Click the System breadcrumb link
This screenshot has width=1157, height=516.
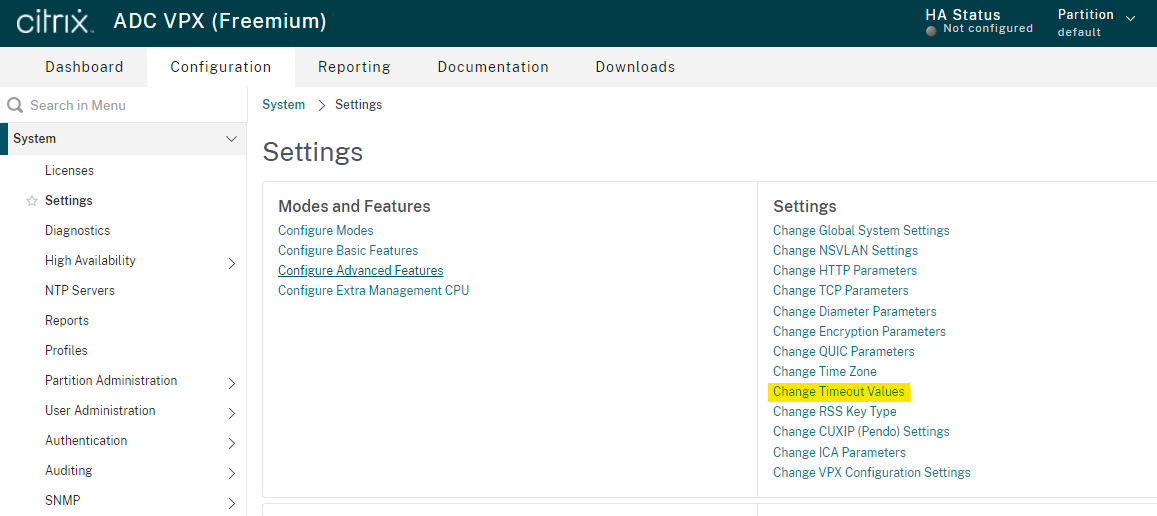(283, 105)
